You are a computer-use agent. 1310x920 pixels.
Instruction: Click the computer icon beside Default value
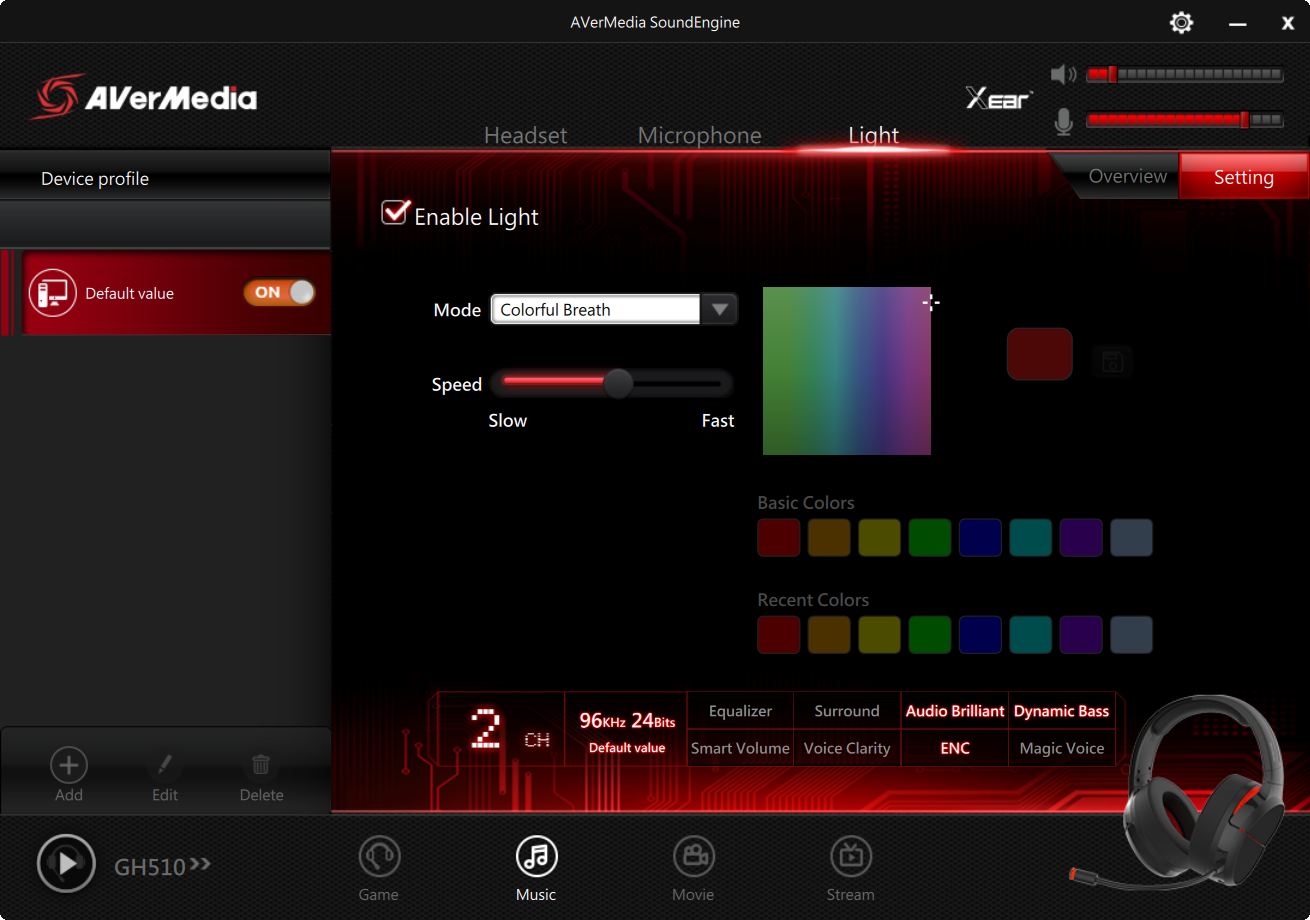click(x=53, y=293)
